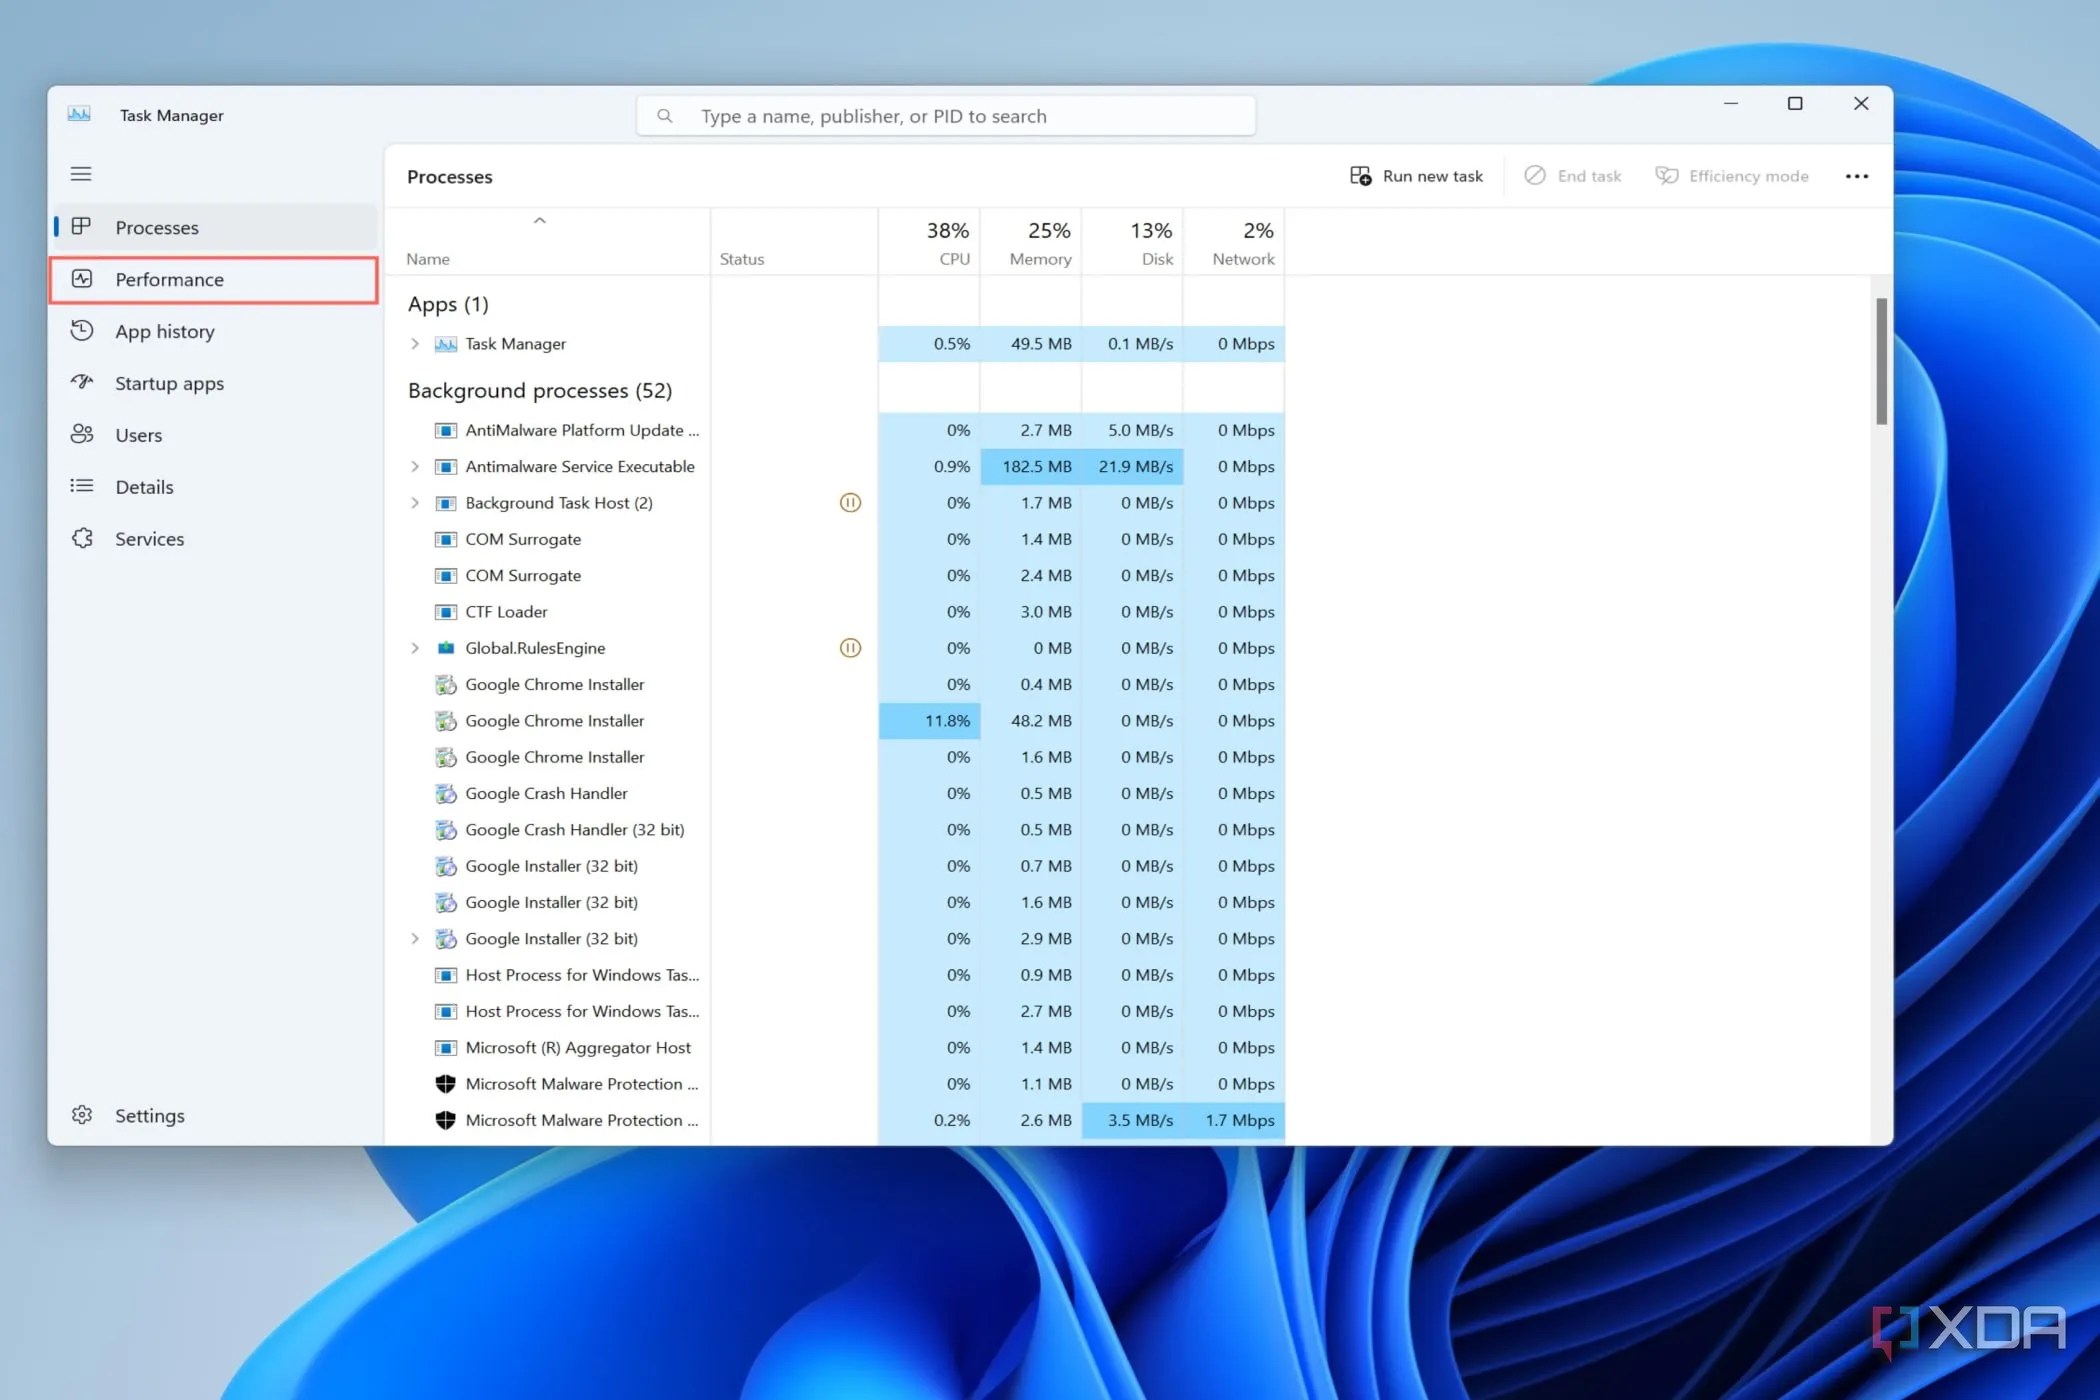Viewport: 2100px width, 1400px height.
Task: Switch to the Processes tab
Action: click(157, 227)
